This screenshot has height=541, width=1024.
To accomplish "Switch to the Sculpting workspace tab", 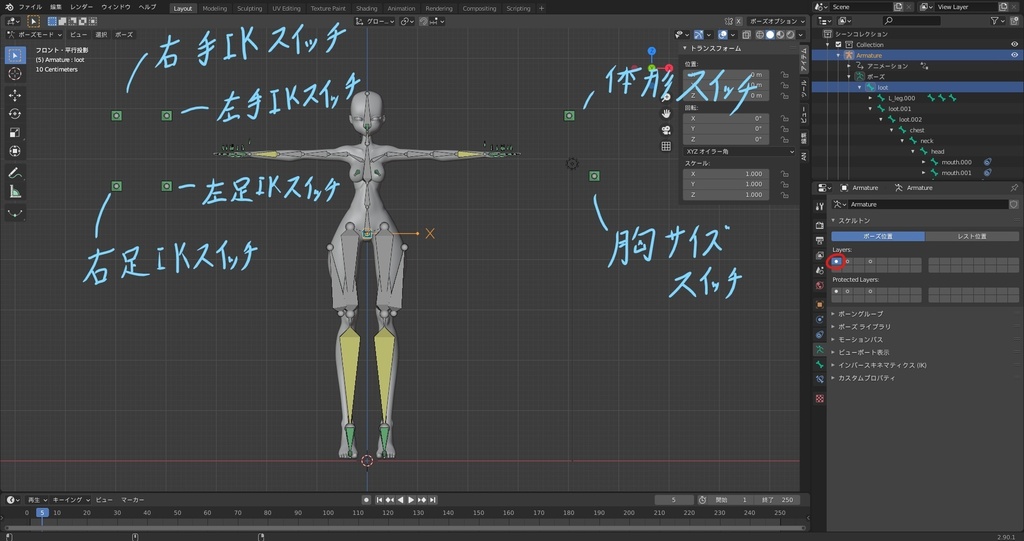I will click(249, 8).
